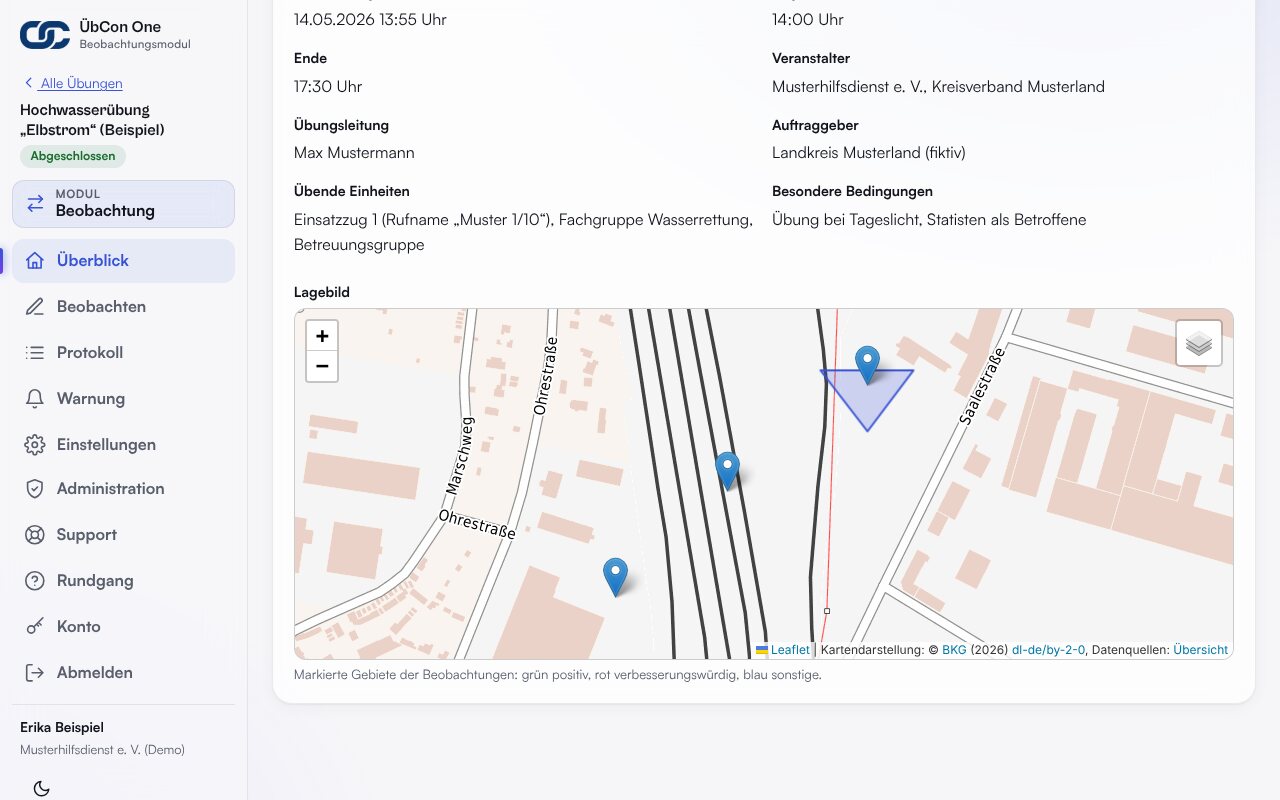Image resolution: width=1280 pixels, height=800 pixels.
Task: Click the Support lifebuoy icon
Action: coord(35,535)
